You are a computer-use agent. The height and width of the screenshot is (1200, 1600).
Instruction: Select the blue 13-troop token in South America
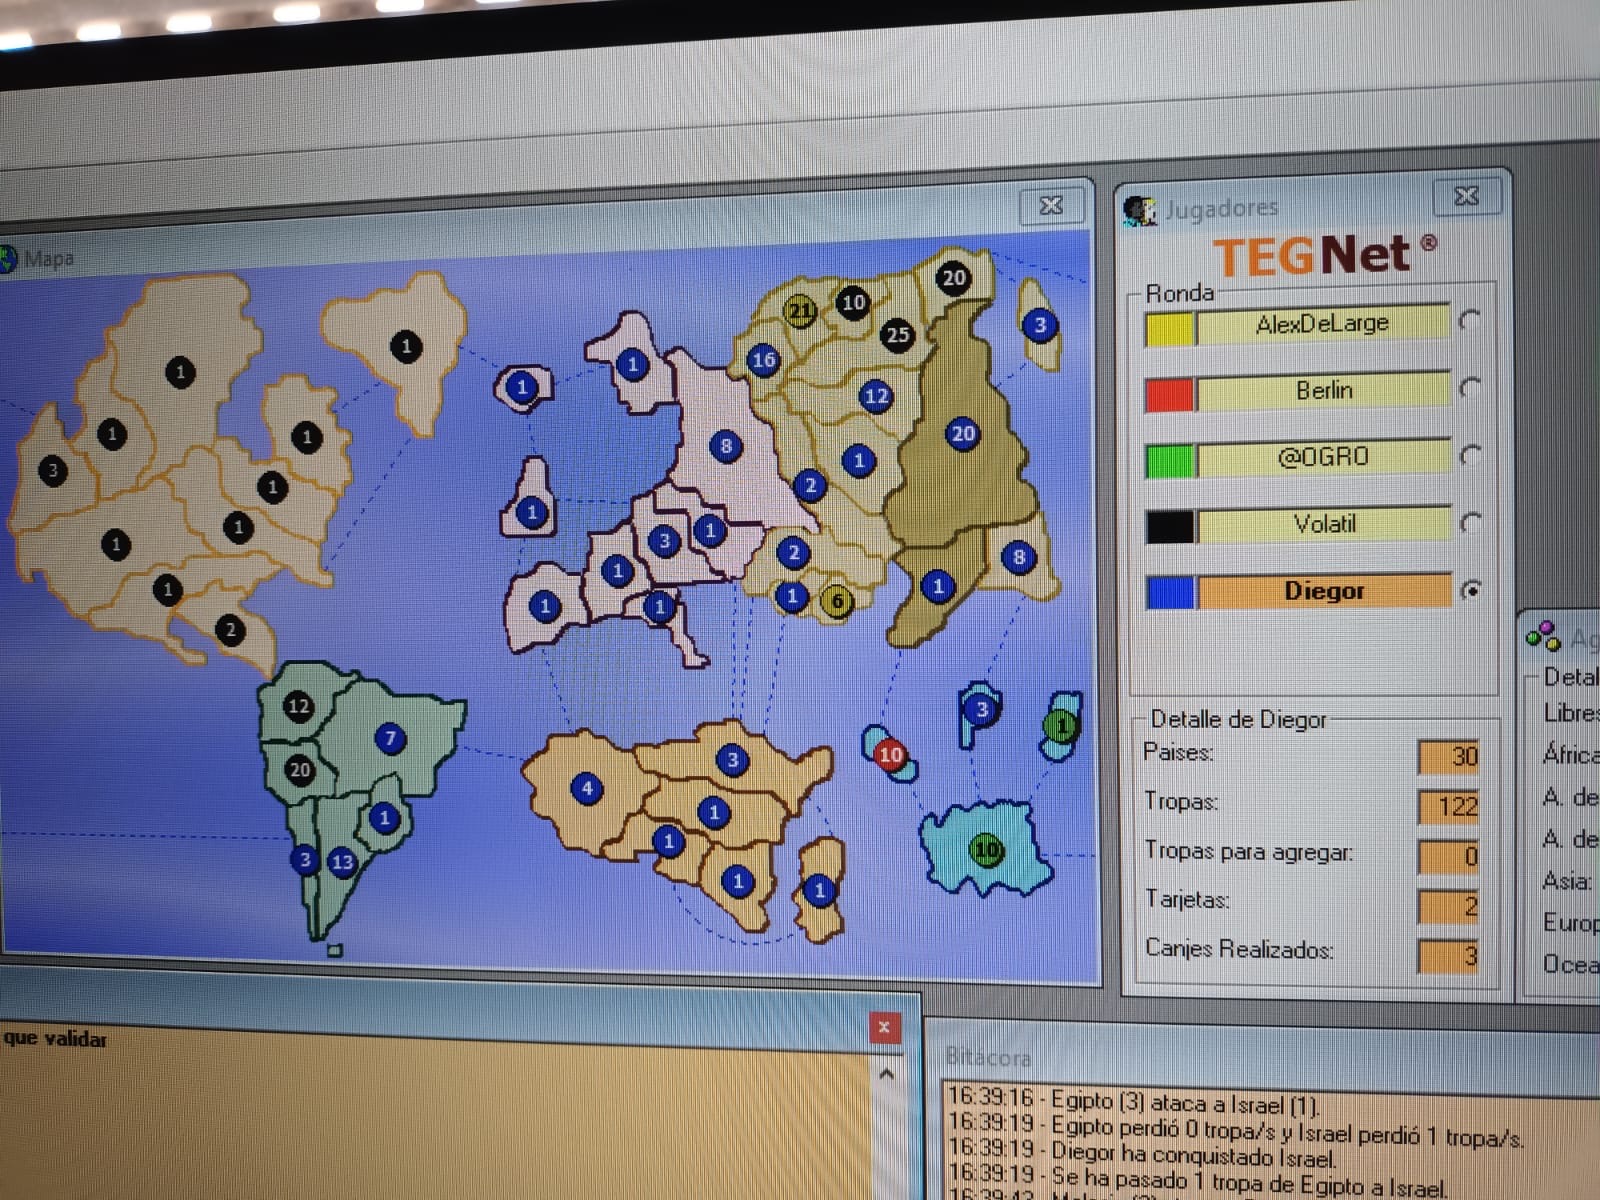tap(343, 862)
